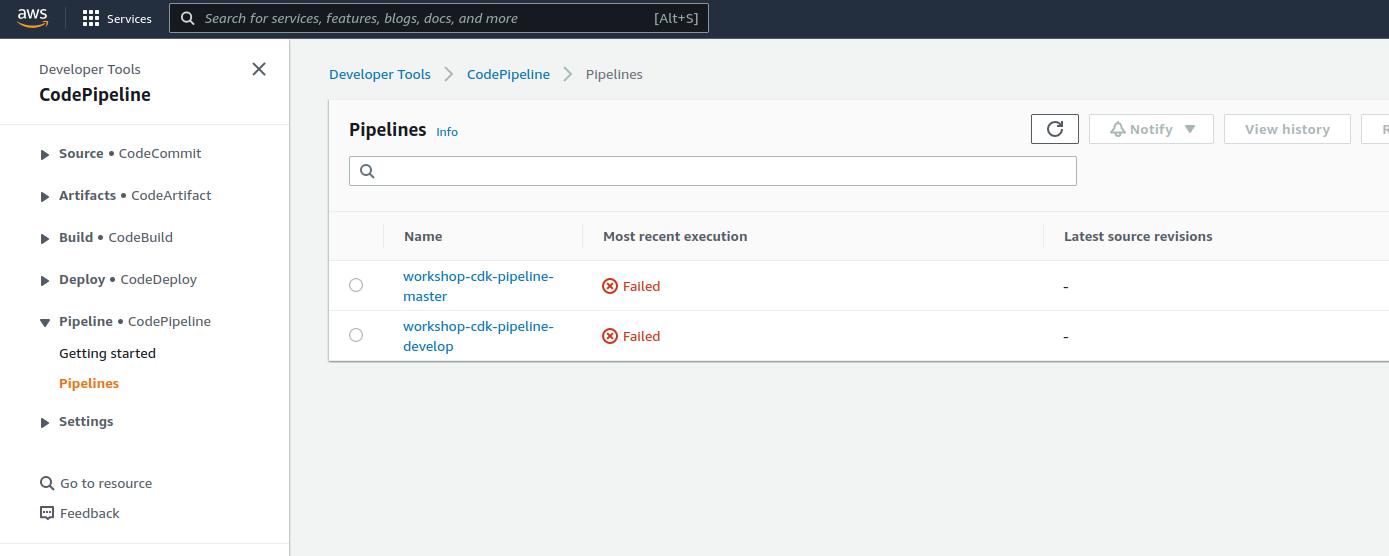Open the Feedback link
This screenshot has height=556, width=1389.
pyautogui.click(x=89, y=513)
